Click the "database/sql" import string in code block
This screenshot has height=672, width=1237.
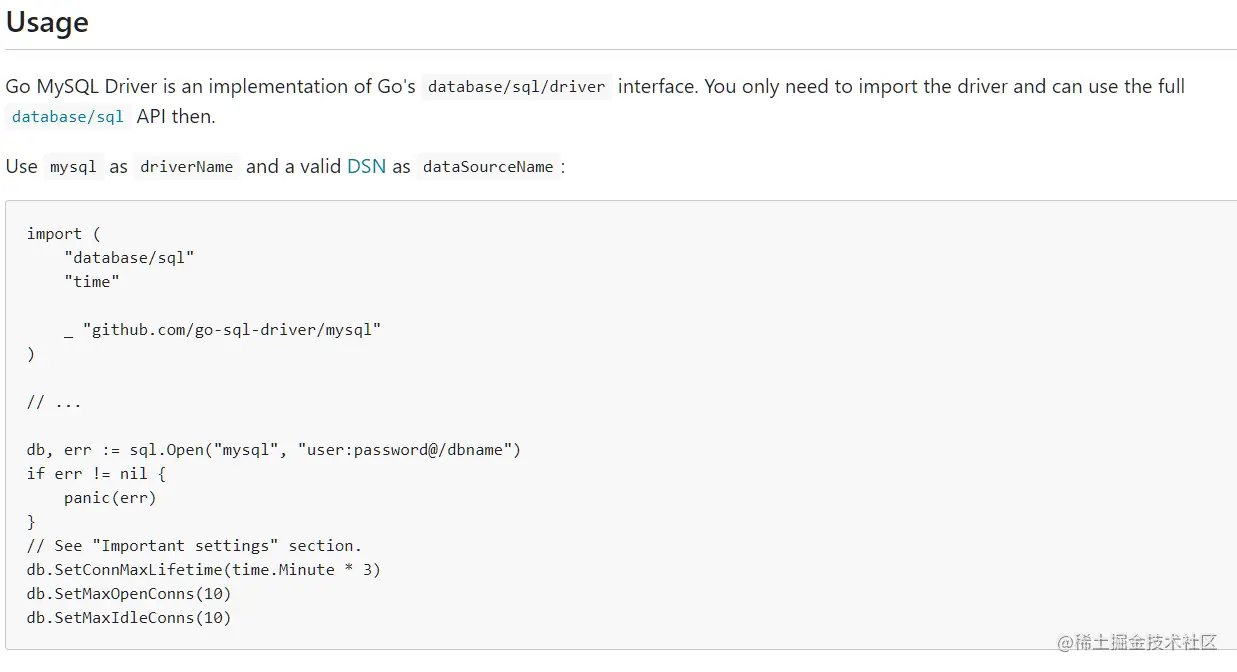click(129, 258)
